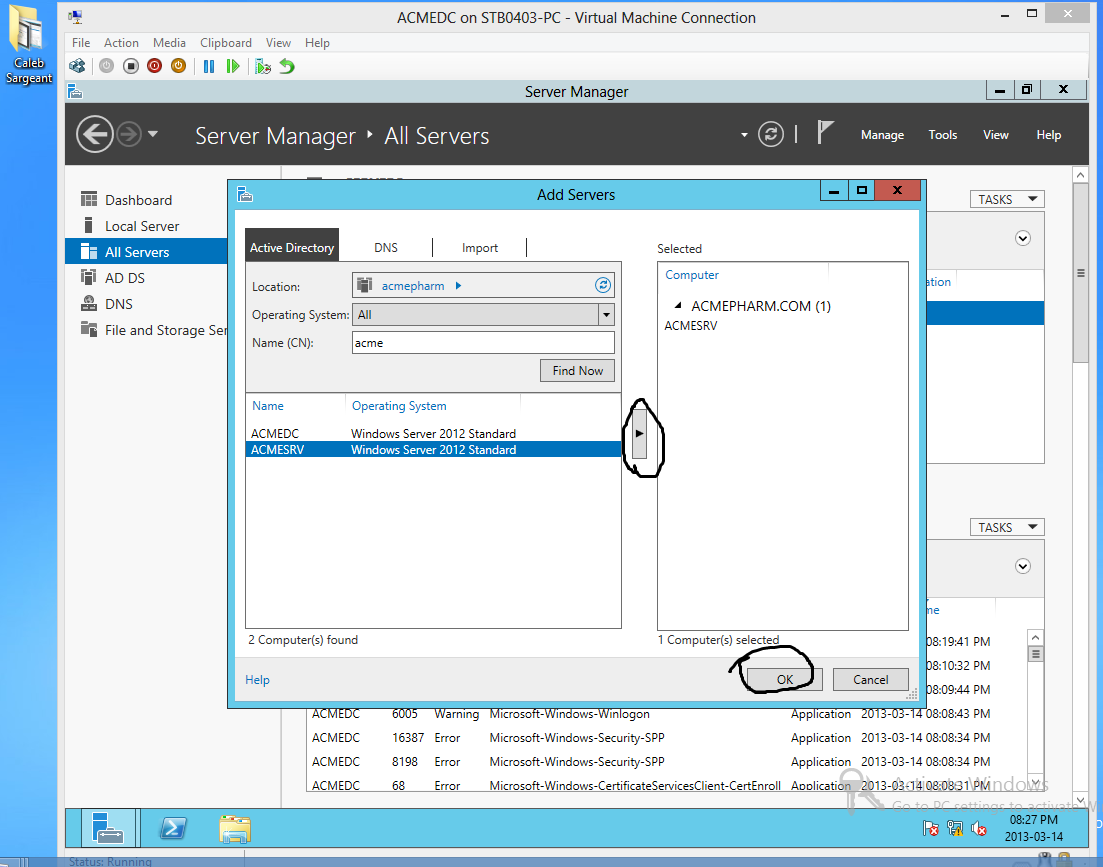Click the muted volume tray icon
Viewport: 1103px width, 867px height.
pyautogui.click(x=979, y=828)
